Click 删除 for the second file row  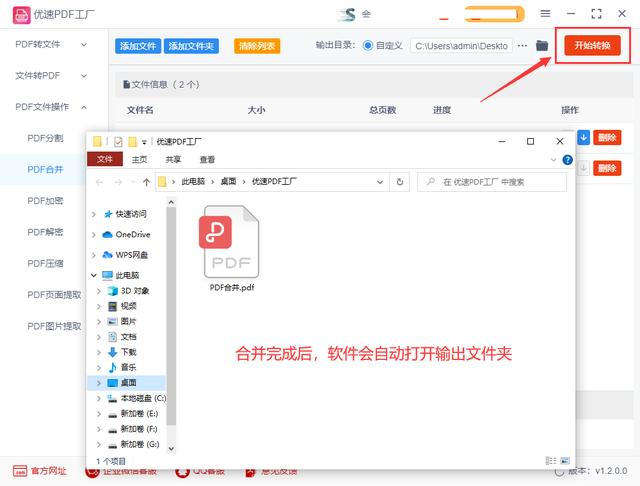[x=607, y=168]
